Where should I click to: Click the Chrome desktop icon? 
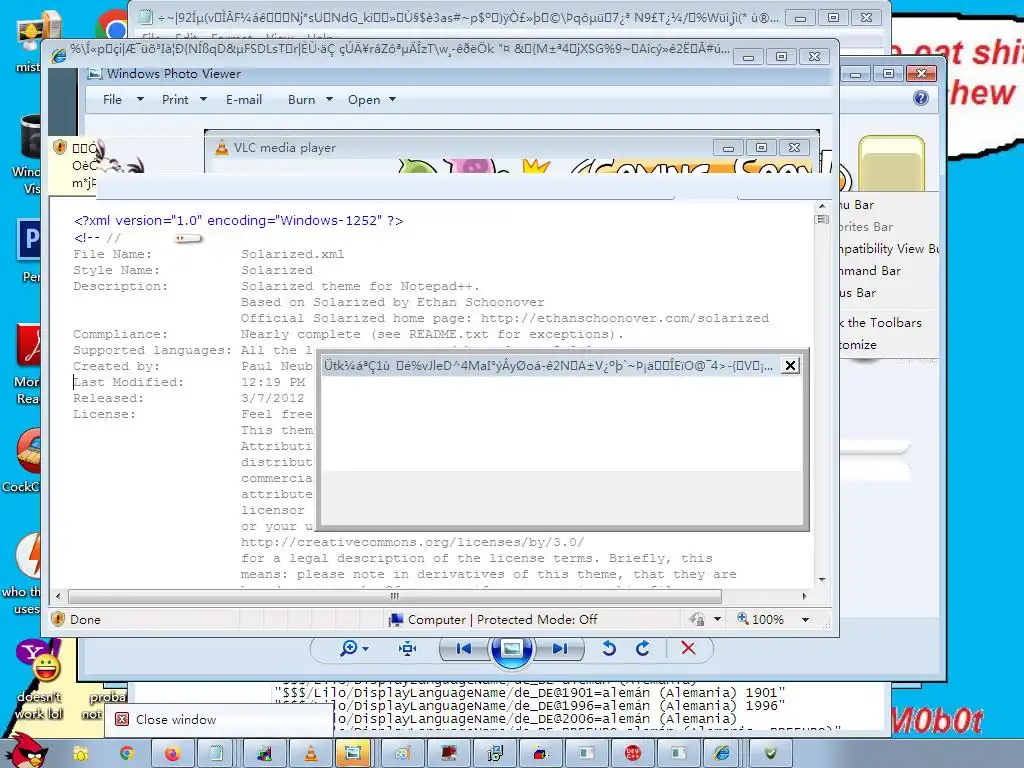pyautogui.click(x=112, y=26)
